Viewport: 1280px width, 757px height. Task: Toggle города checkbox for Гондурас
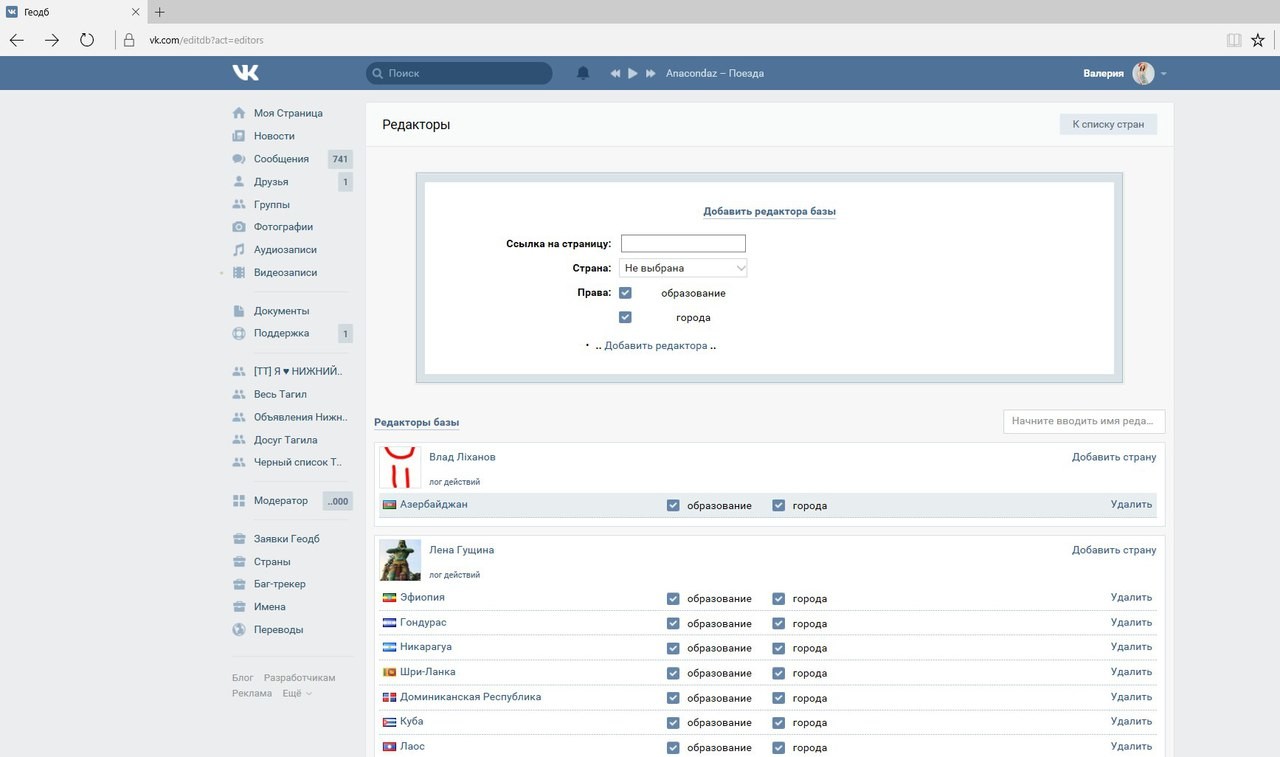(779, 623)
